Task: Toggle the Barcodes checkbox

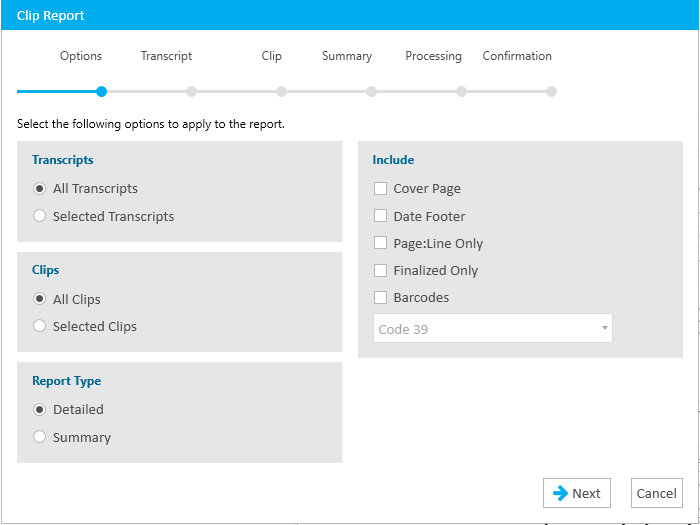Action: (380, 297)
